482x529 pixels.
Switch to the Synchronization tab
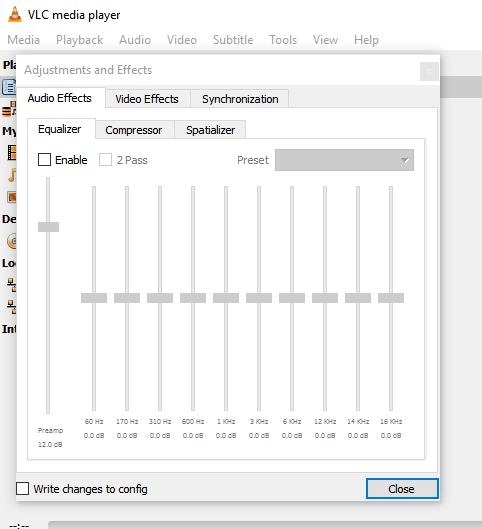coord(240,99)
